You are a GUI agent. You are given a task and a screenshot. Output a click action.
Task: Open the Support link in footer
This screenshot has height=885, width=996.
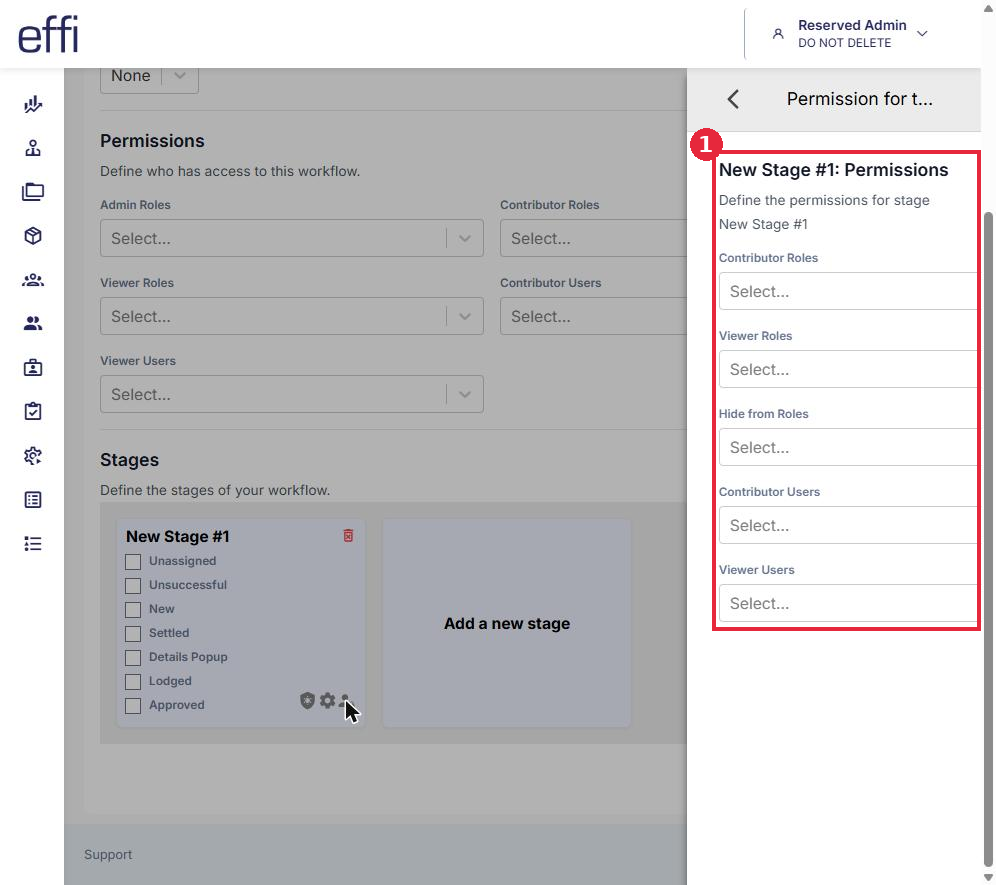pyautogui.click(x=108, y=855)
